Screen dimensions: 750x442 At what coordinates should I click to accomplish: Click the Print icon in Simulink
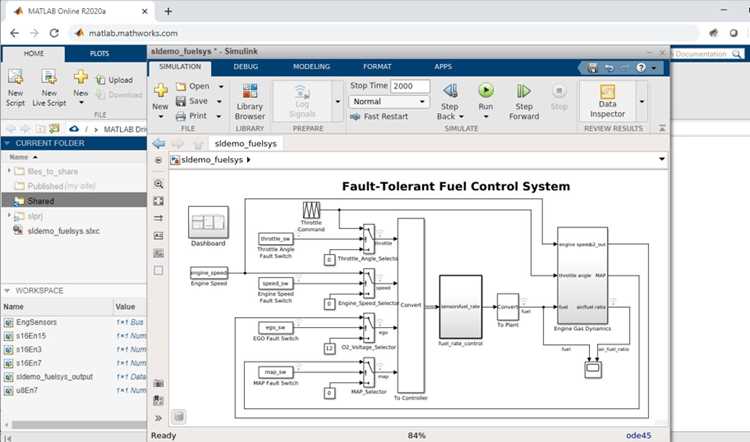click(181, 116)
